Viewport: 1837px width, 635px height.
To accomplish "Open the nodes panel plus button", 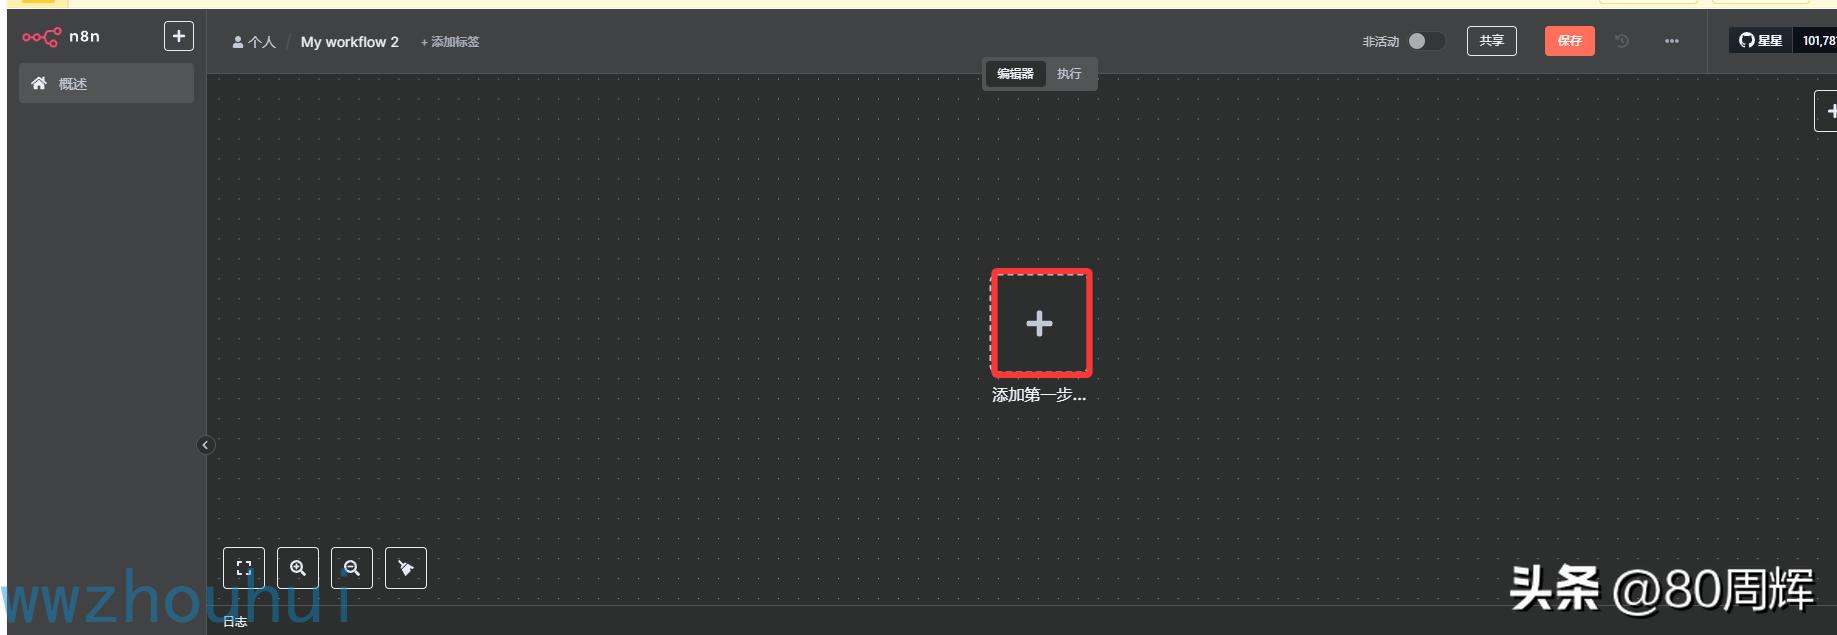I will click(x=1827, y=111).
